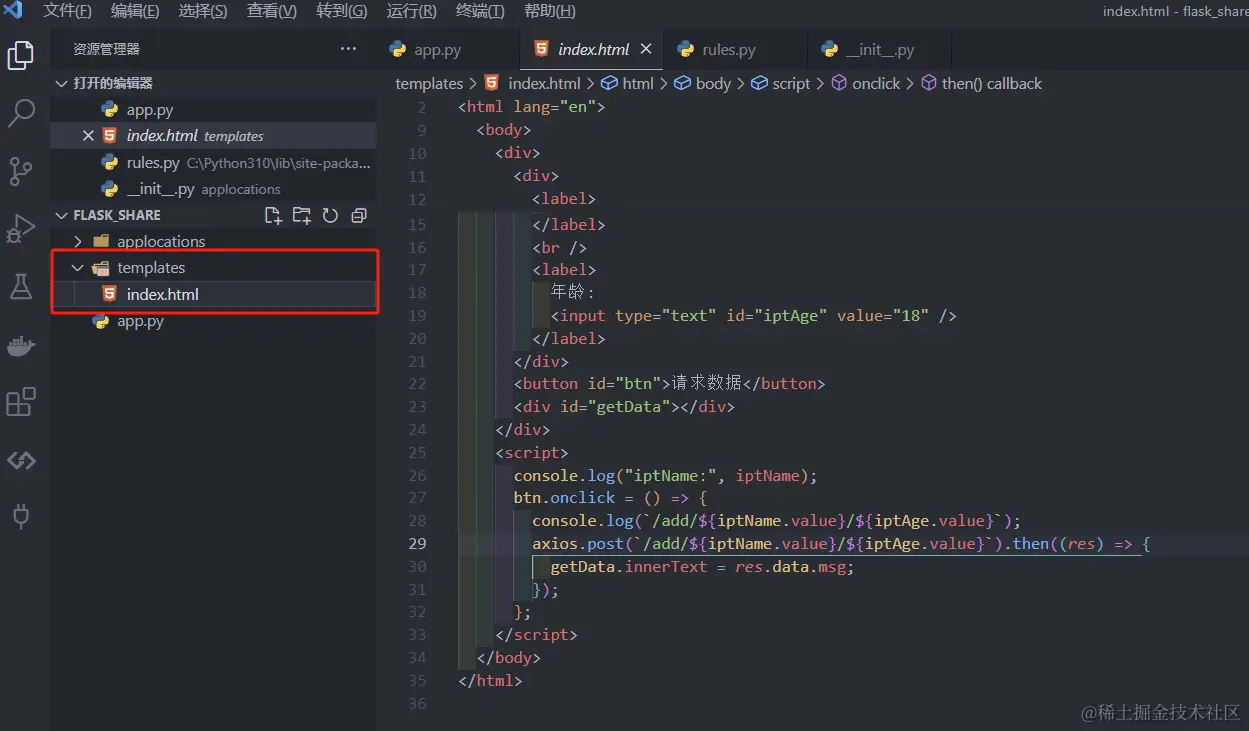The image size is (1249, 731).
Task: Open the 帮助(H) menu
Action: coord(549,12)
